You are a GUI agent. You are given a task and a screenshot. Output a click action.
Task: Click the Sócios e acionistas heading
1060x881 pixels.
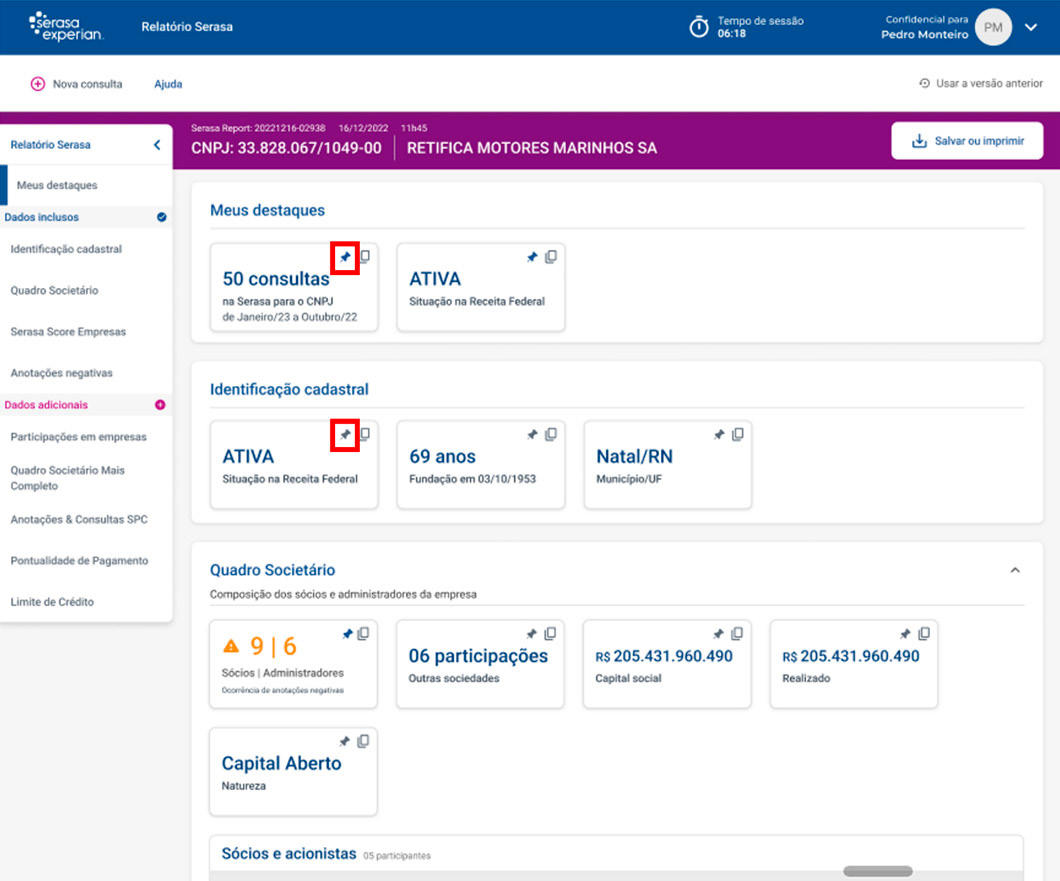tap(289, 853)
